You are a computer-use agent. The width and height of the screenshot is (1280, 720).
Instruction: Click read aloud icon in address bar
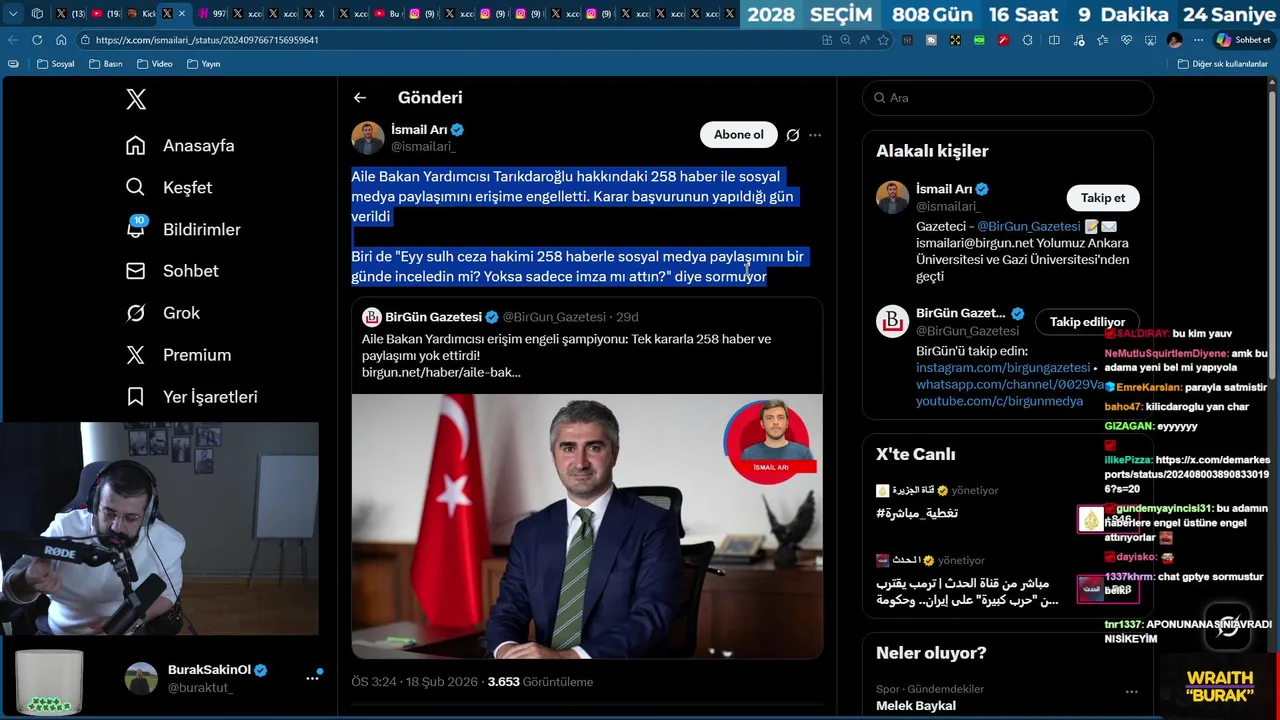click(x=864, y=40)
